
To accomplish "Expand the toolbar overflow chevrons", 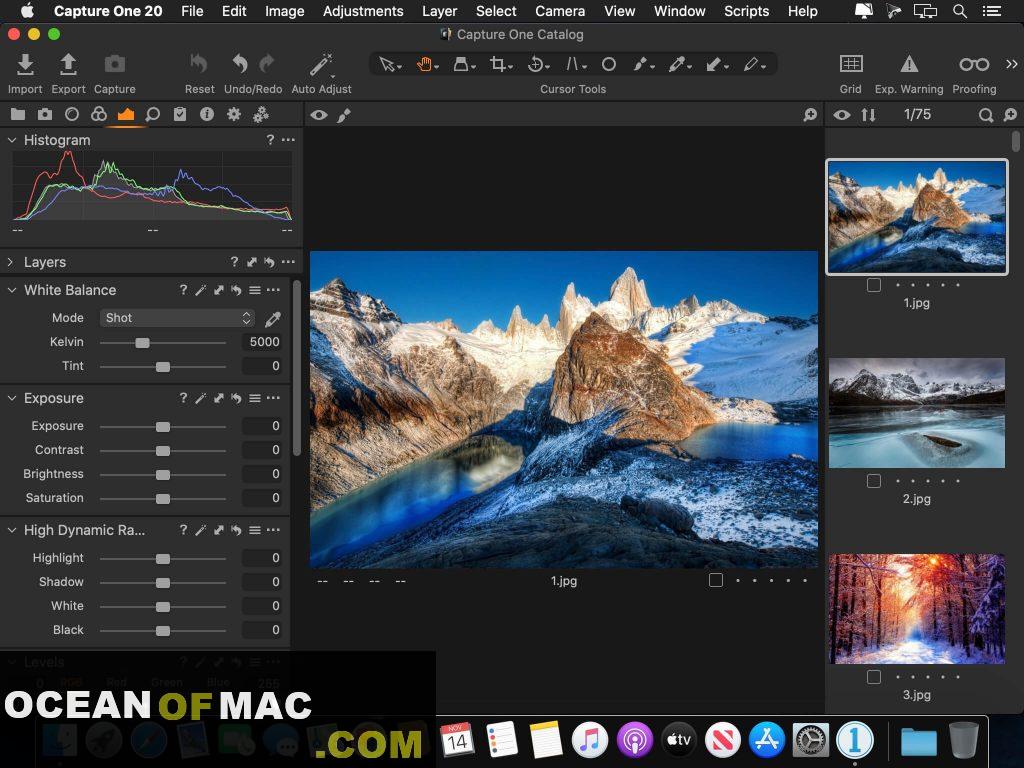I will [x=1012, y=64].
